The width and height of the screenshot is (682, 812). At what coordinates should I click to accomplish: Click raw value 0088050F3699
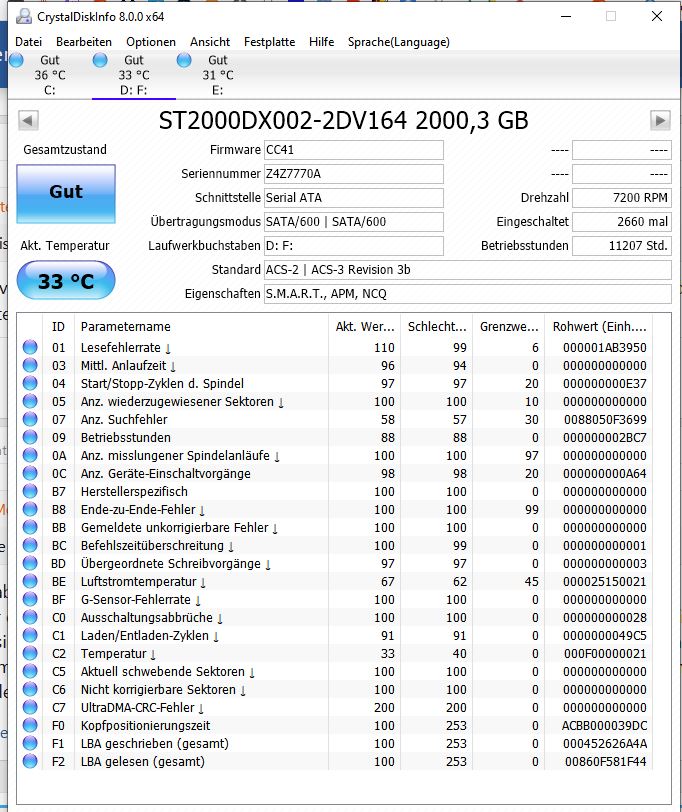click(605, 419)
